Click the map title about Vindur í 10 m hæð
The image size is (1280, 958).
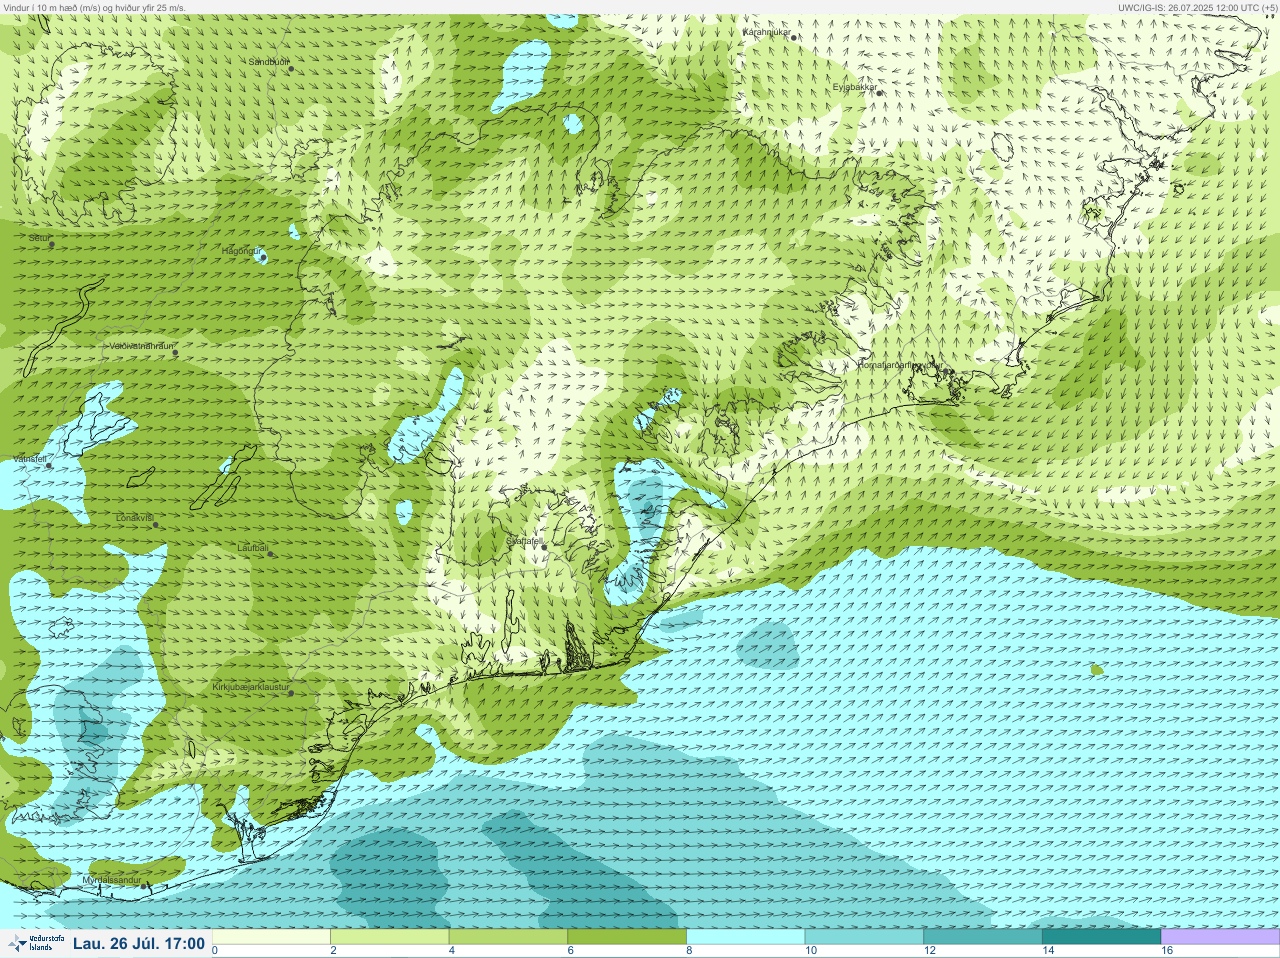(95, 7)
